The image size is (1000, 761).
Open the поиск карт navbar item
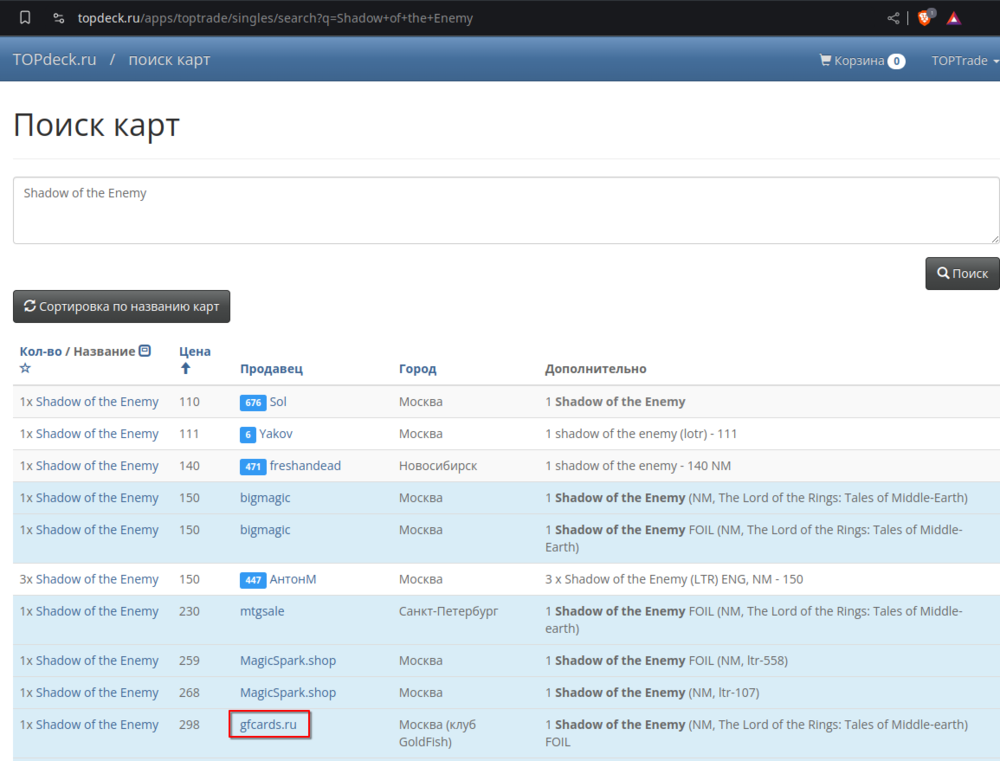point(169,60)
